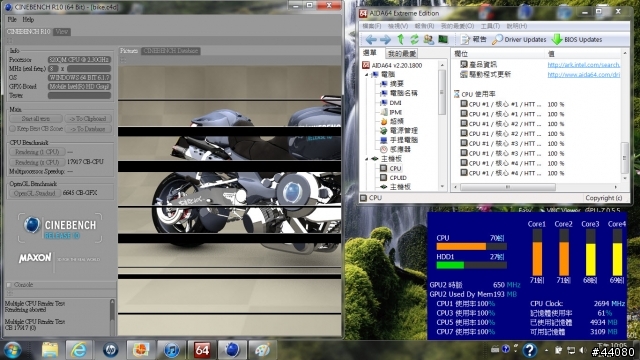640x360 pixels.
Task: Open the iTunes music note taskbar icon
Action: (172, 350)
